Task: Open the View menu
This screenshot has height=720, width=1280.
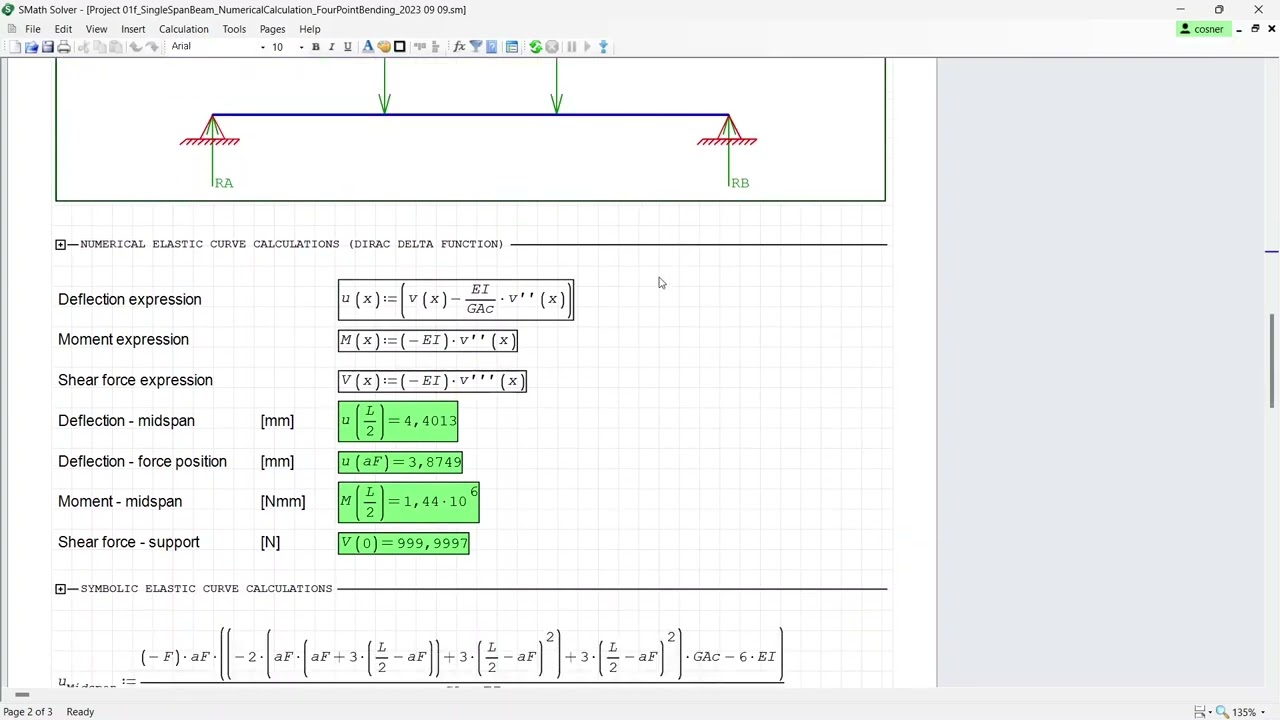Action: (x=96, y=29)
